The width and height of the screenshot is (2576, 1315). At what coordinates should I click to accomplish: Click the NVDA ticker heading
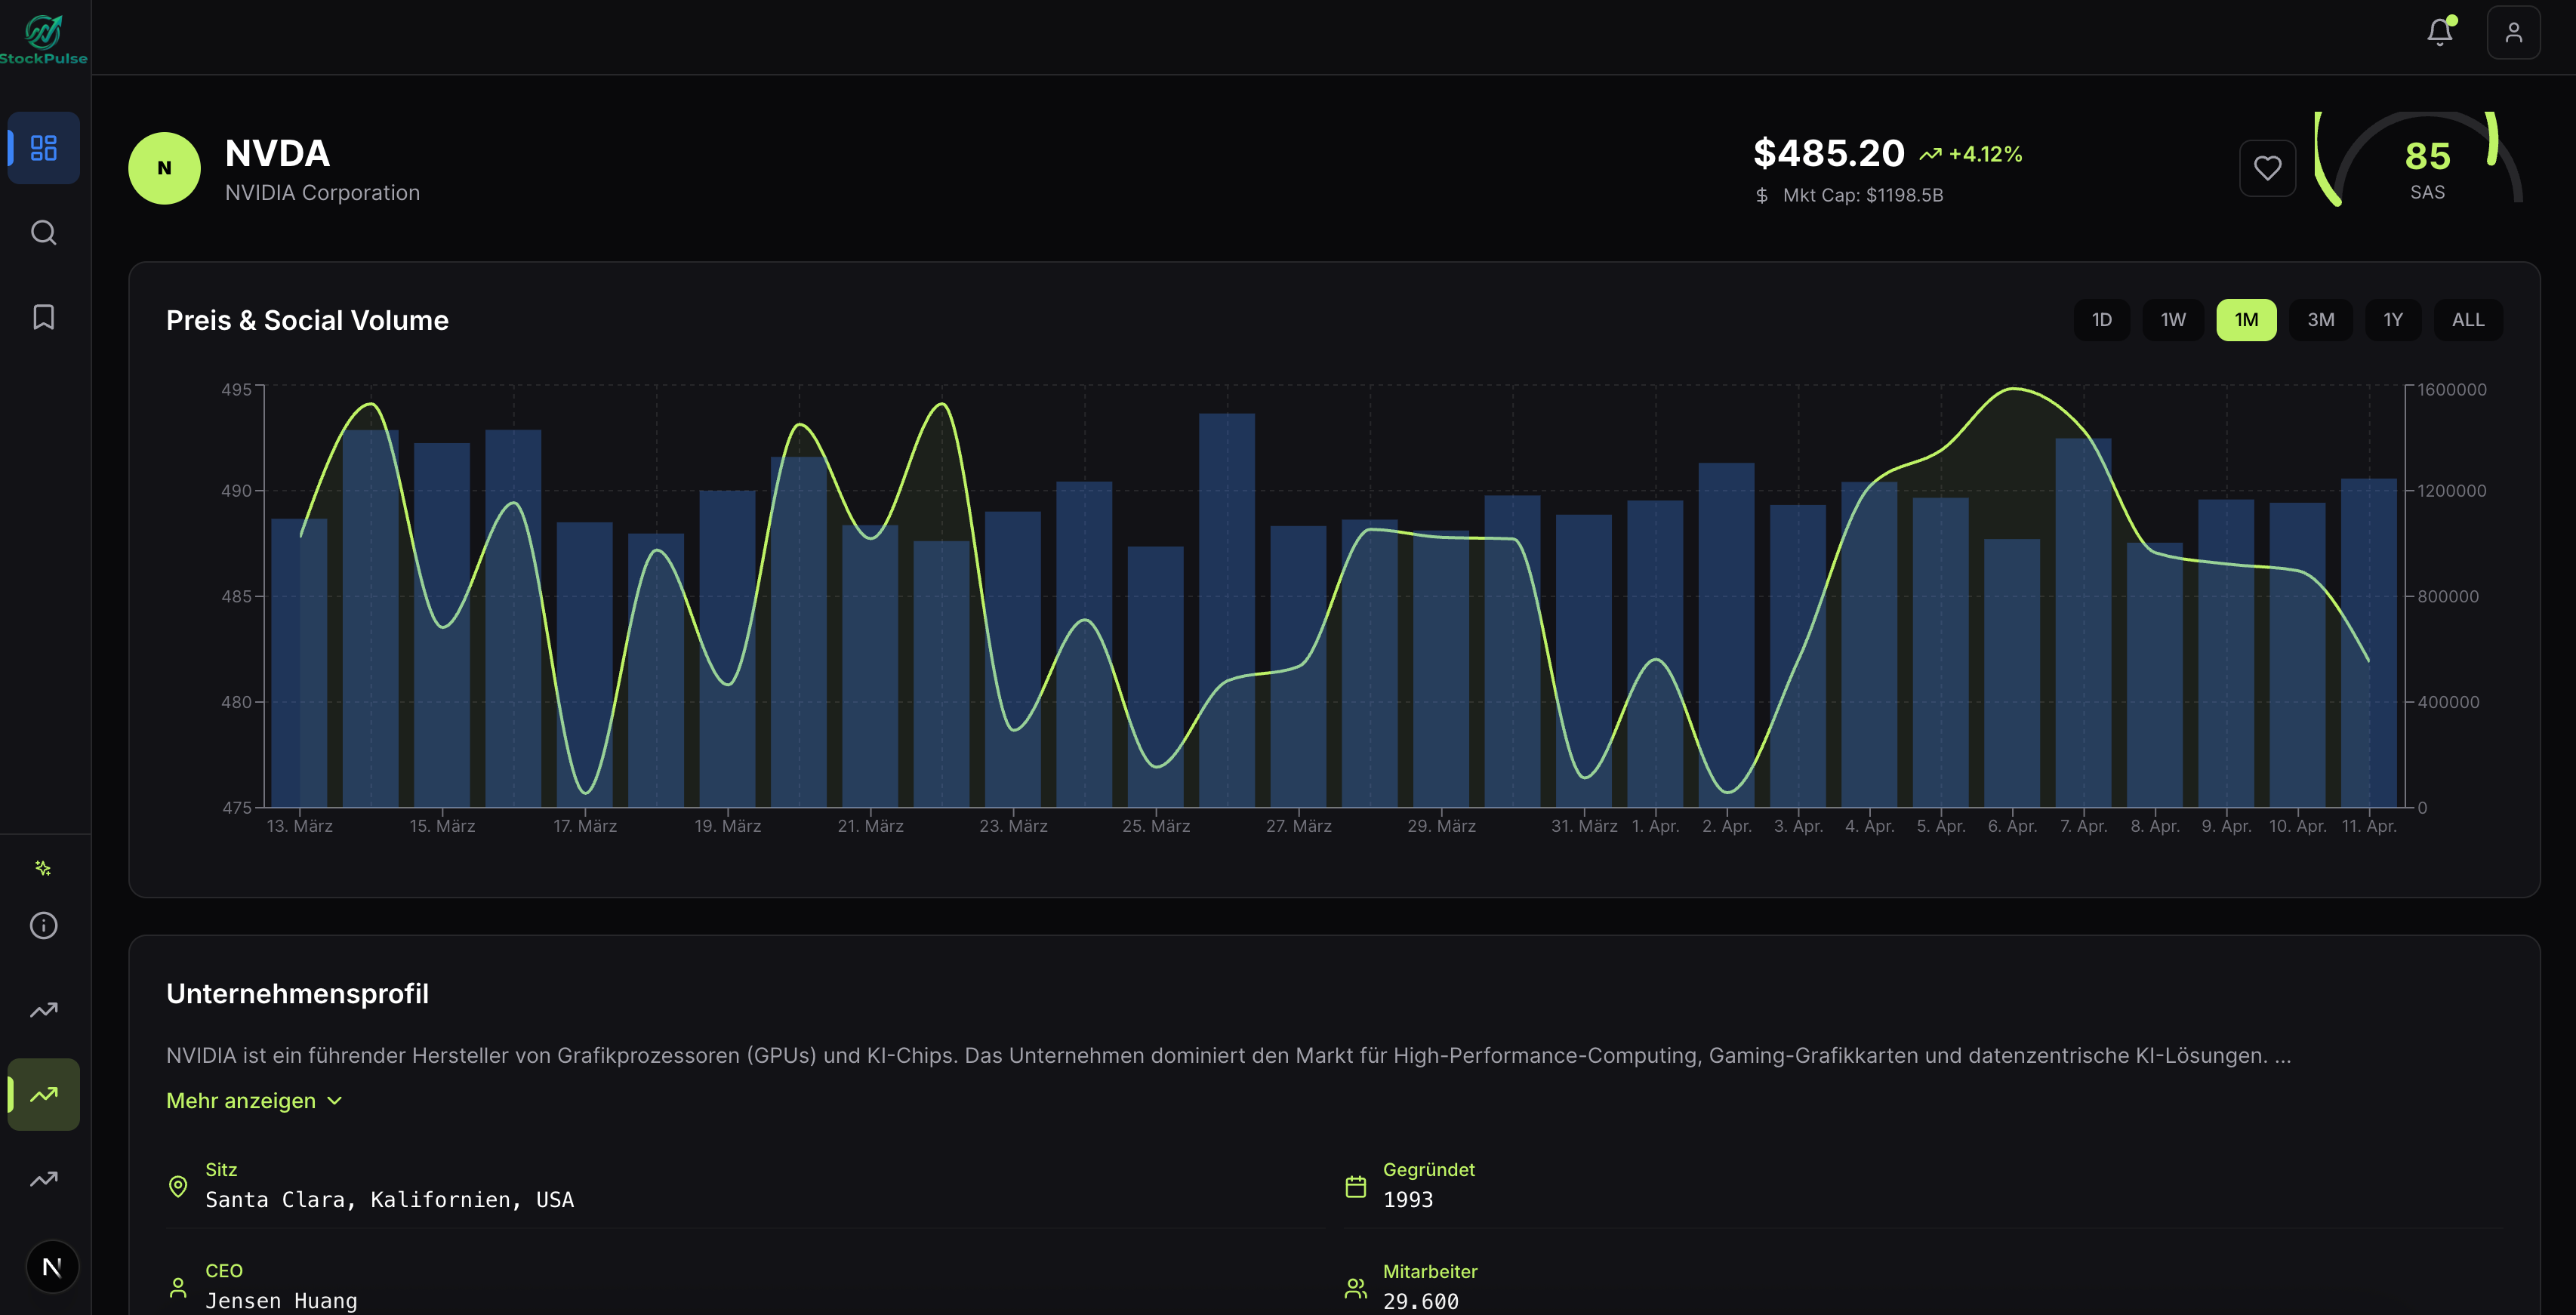click(x=277, y=153)
